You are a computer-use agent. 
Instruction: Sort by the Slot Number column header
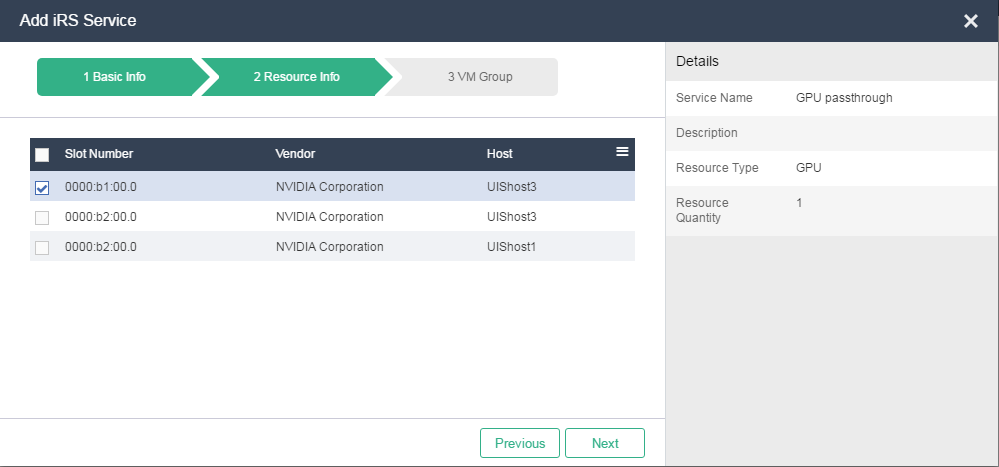99,154
